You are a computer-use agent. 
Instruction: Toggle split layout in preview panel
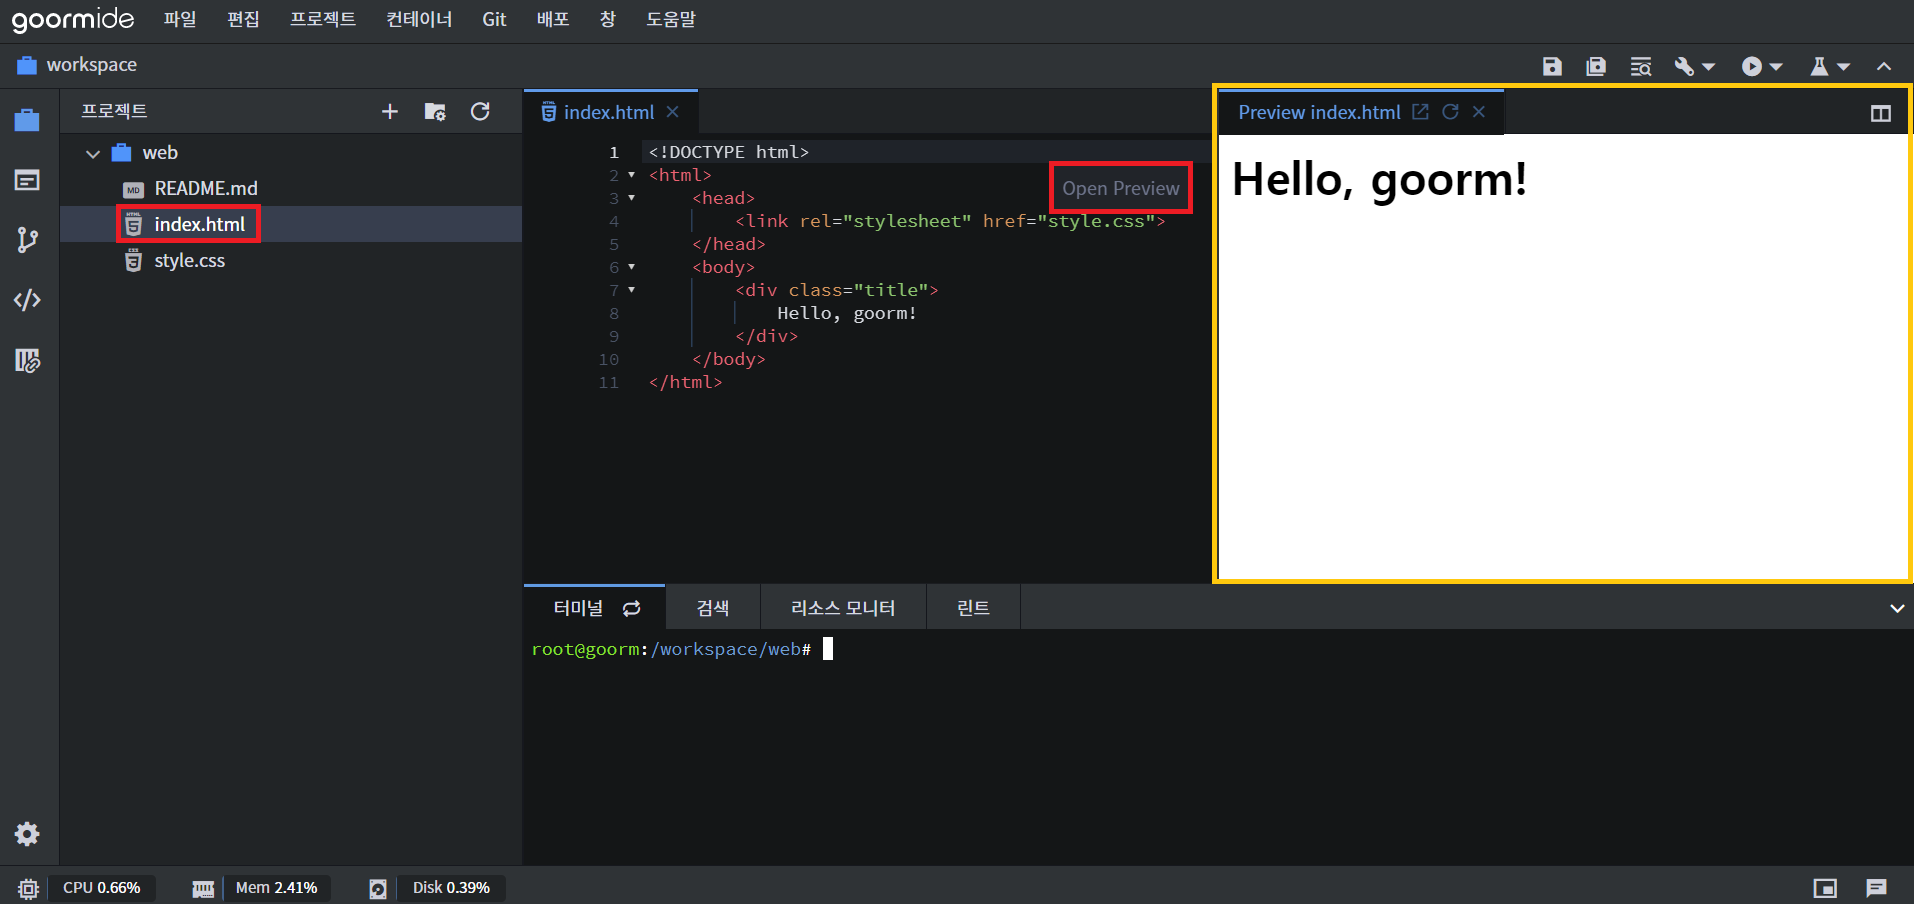(1881, 113)
